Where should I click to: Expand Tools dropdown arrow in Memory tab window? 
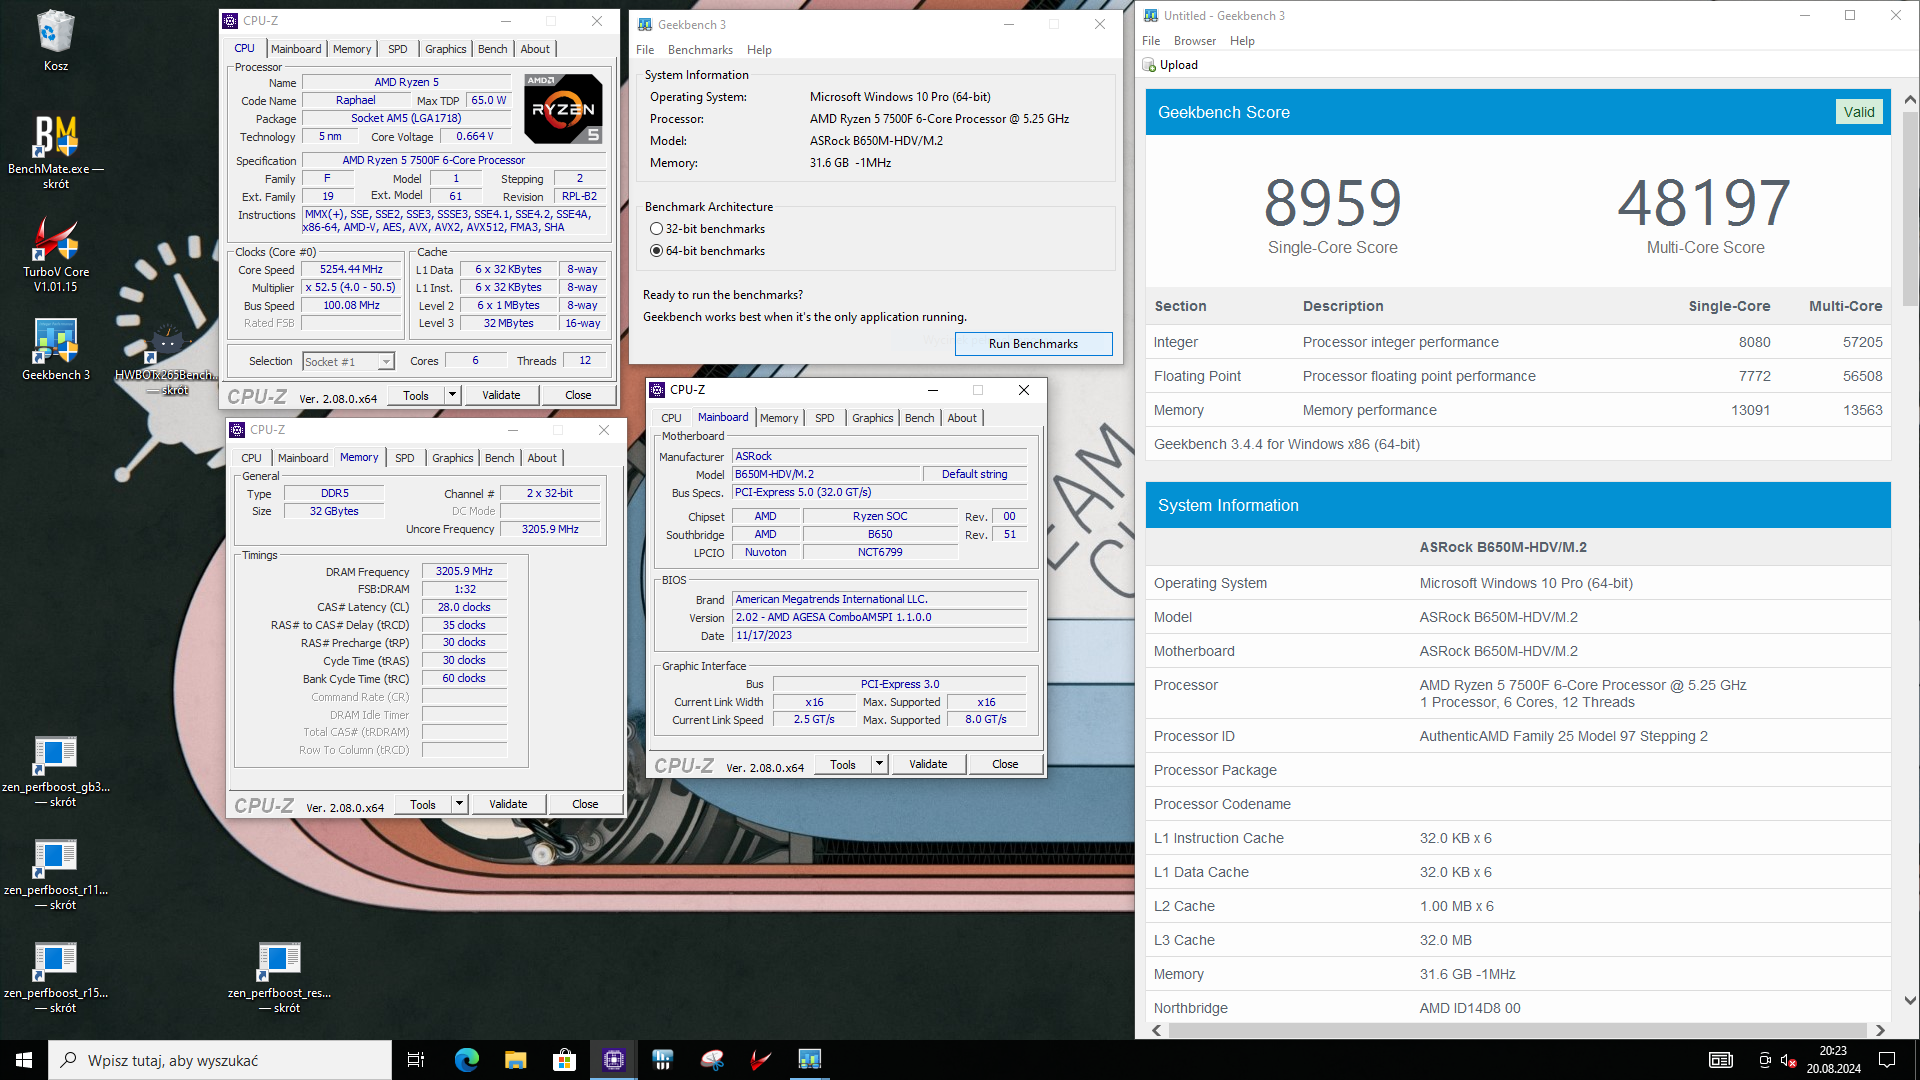tap(459, 804)
